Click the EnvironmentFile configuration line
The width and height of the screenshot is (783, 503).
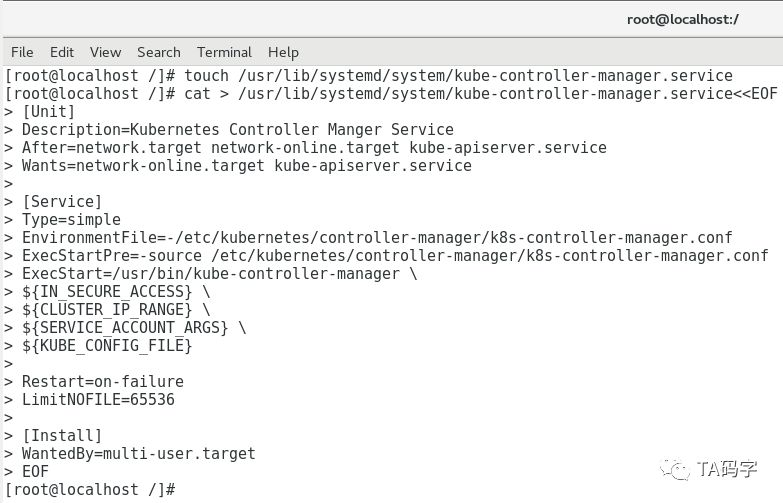tap(377, 237)
